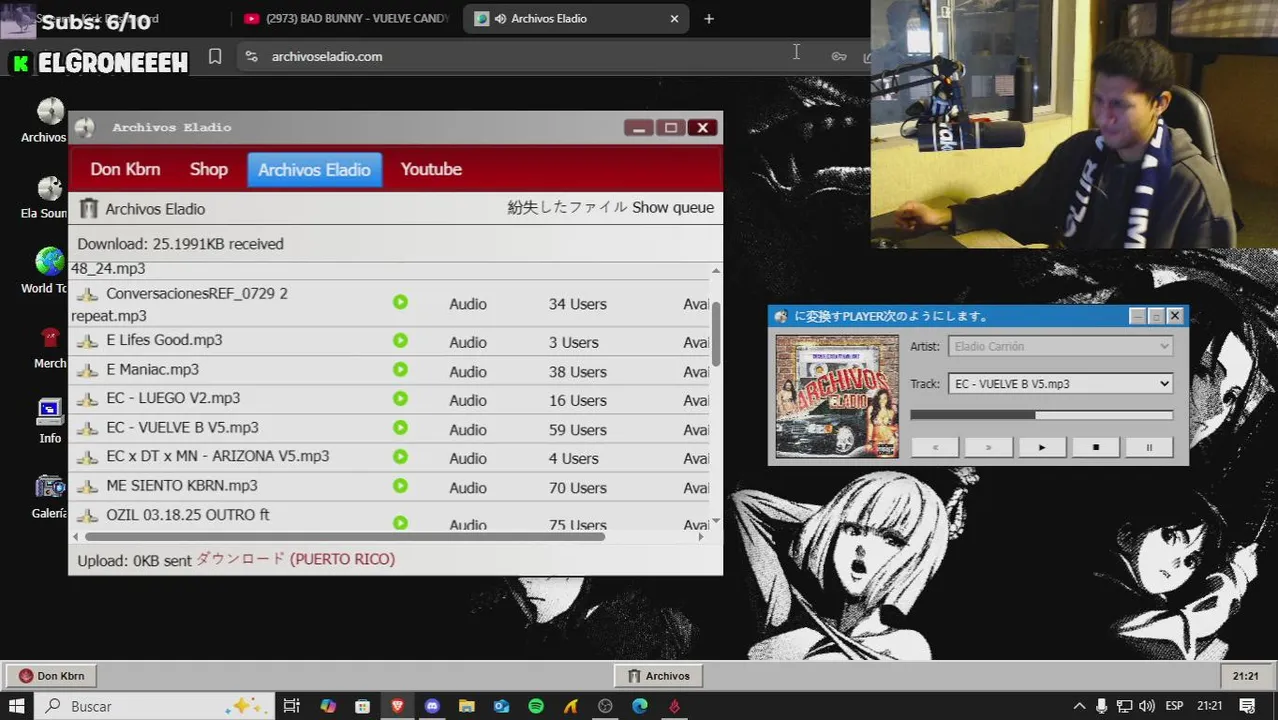The width and height of the screenshot is (1278, 720).
Task: Open the Archivos desktop icon
Action: tap(50, 111)
